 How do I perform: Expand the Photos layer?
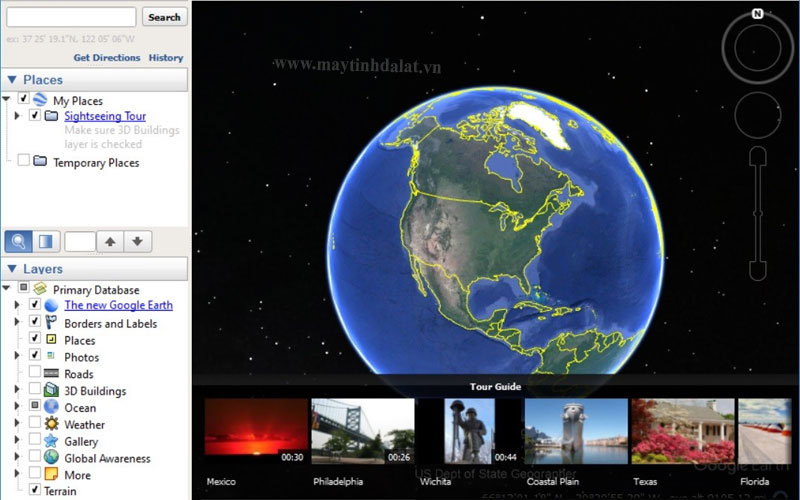[17, 355]
